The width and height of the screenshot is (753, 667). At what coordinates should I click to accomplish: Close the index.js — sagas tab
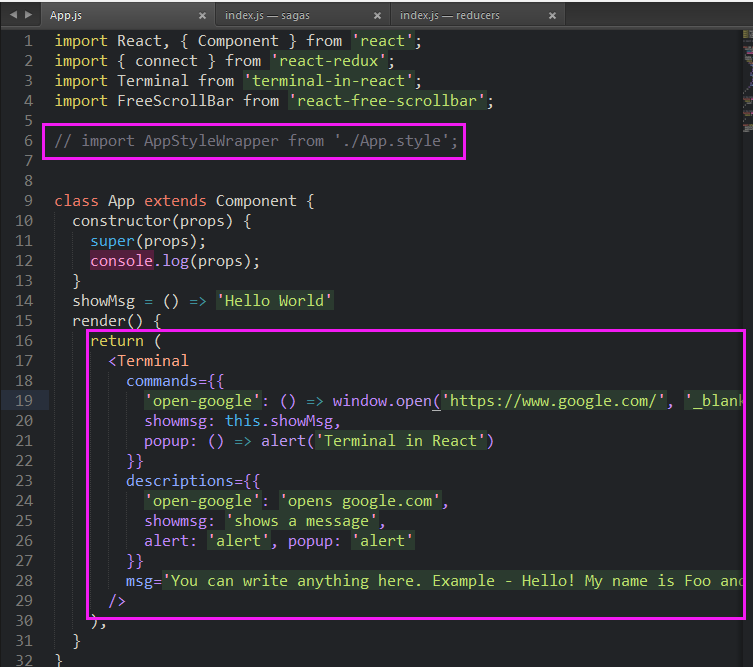(x=377, y=16)
